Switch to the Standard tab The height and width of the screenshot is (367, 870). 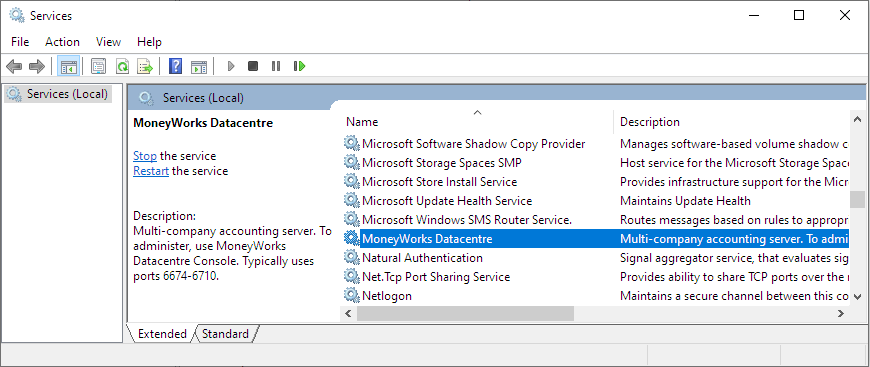click(225, 334)
